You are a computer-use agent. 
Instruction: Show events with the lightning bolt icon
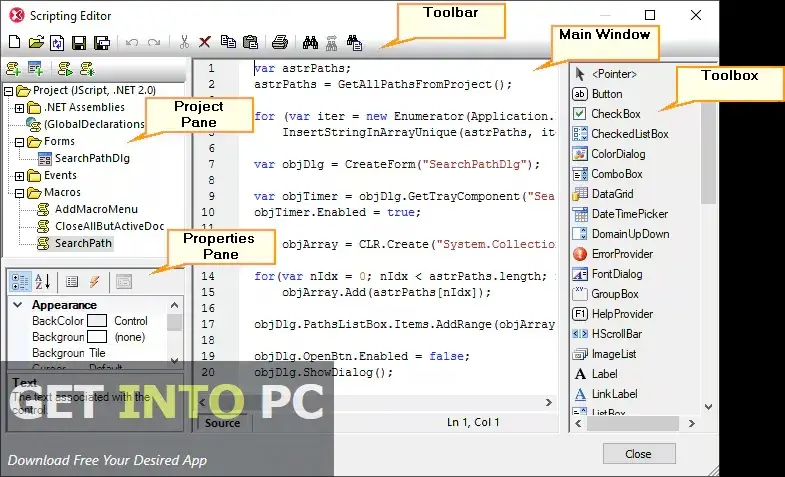click(x=94, y=282)
